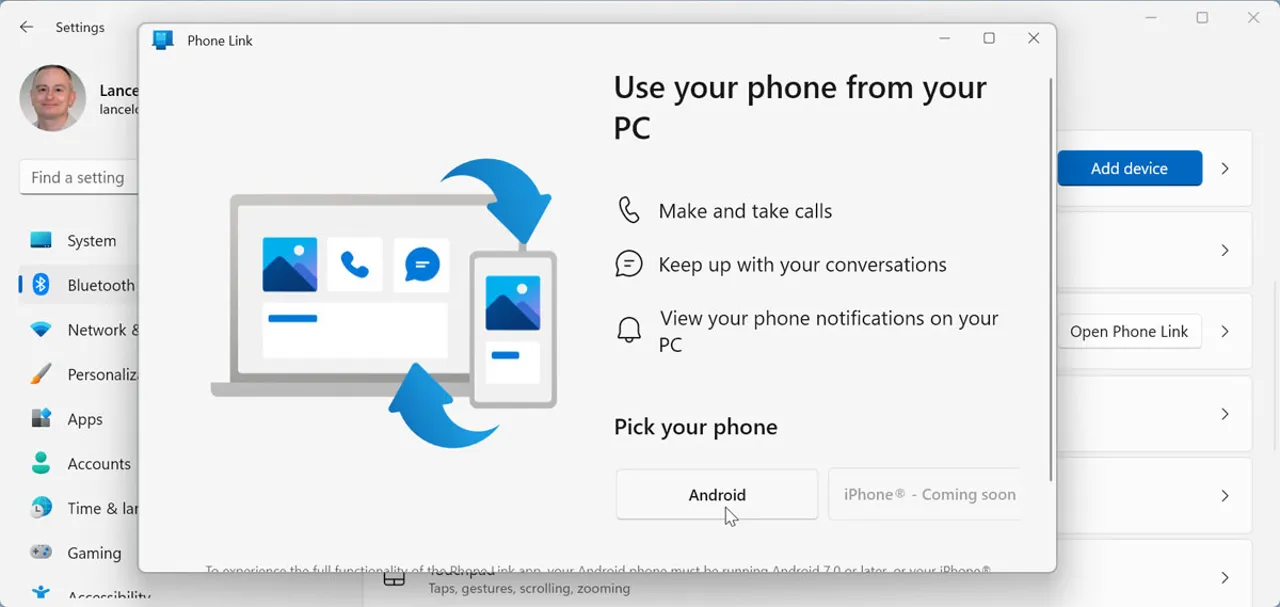Click the Find a setting search box
This screenshot has width=1280, height=607.
[78, 177]
